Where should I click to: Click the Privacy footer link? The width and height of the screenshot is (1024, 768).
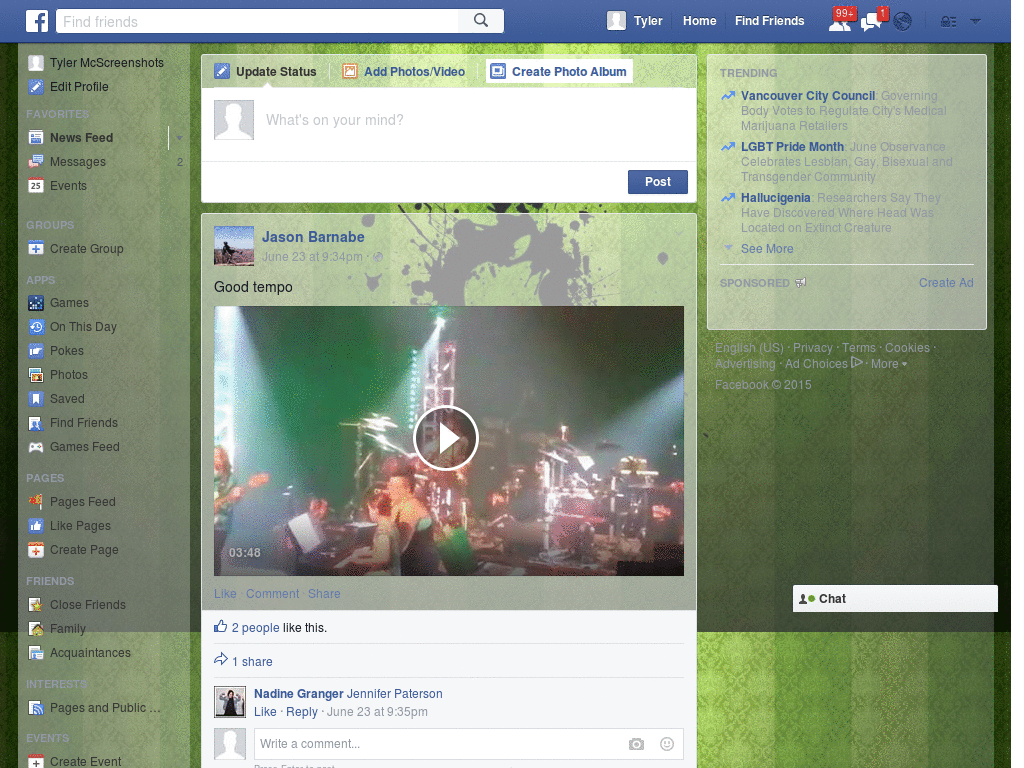click(812, 348)
